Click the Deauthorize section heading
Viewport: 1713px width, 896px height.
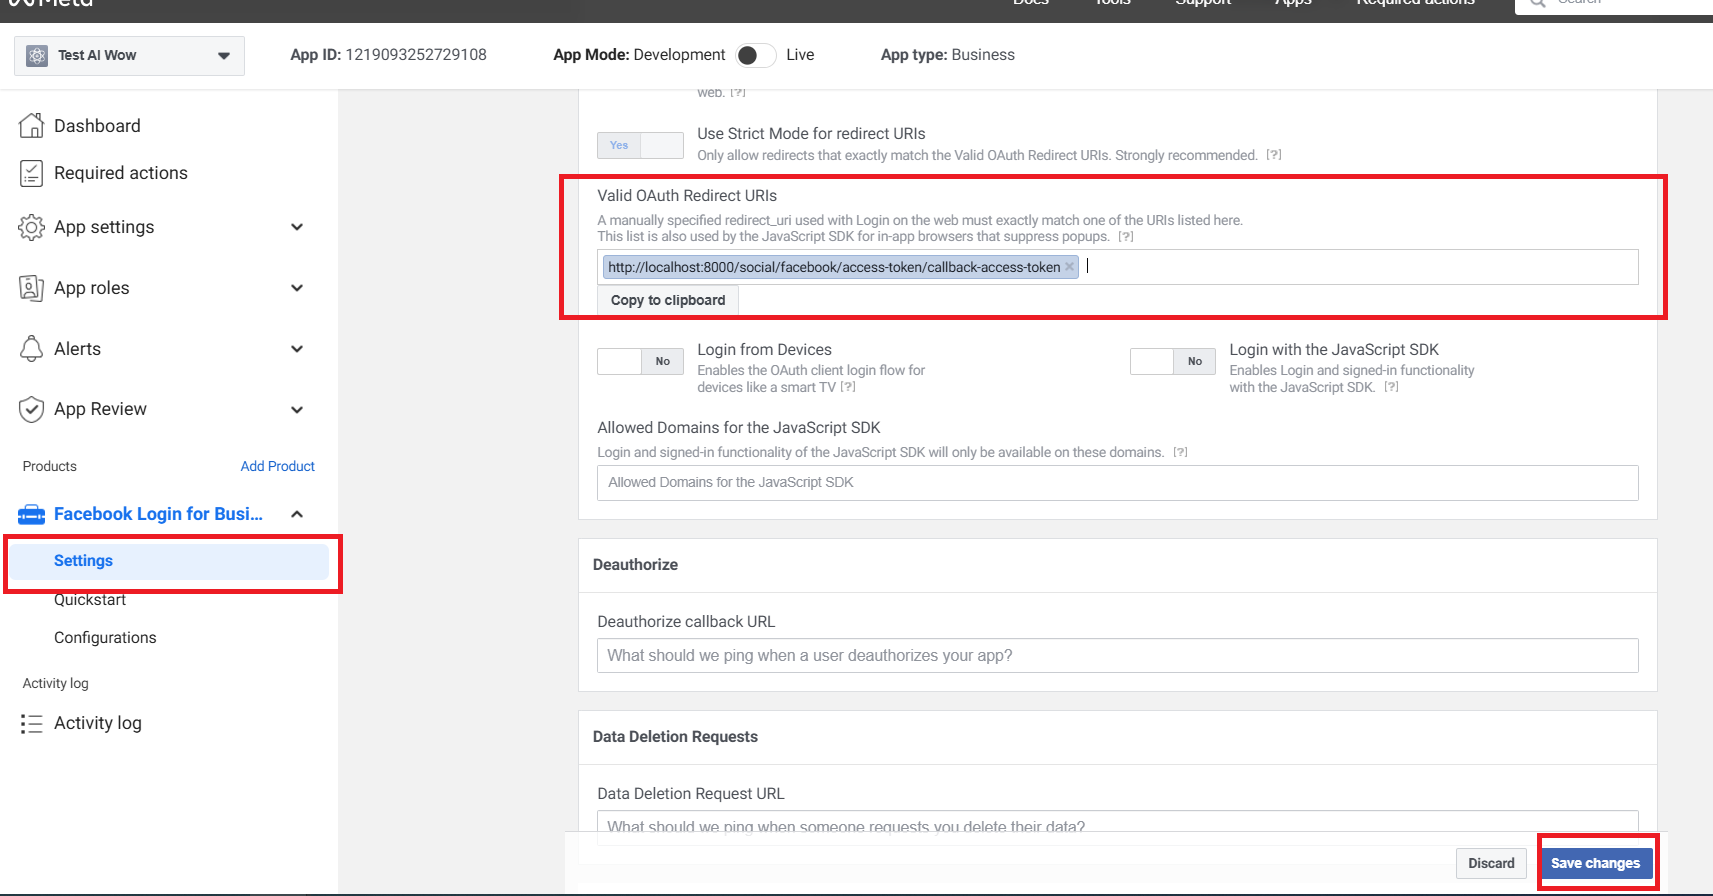click(635, 565)
